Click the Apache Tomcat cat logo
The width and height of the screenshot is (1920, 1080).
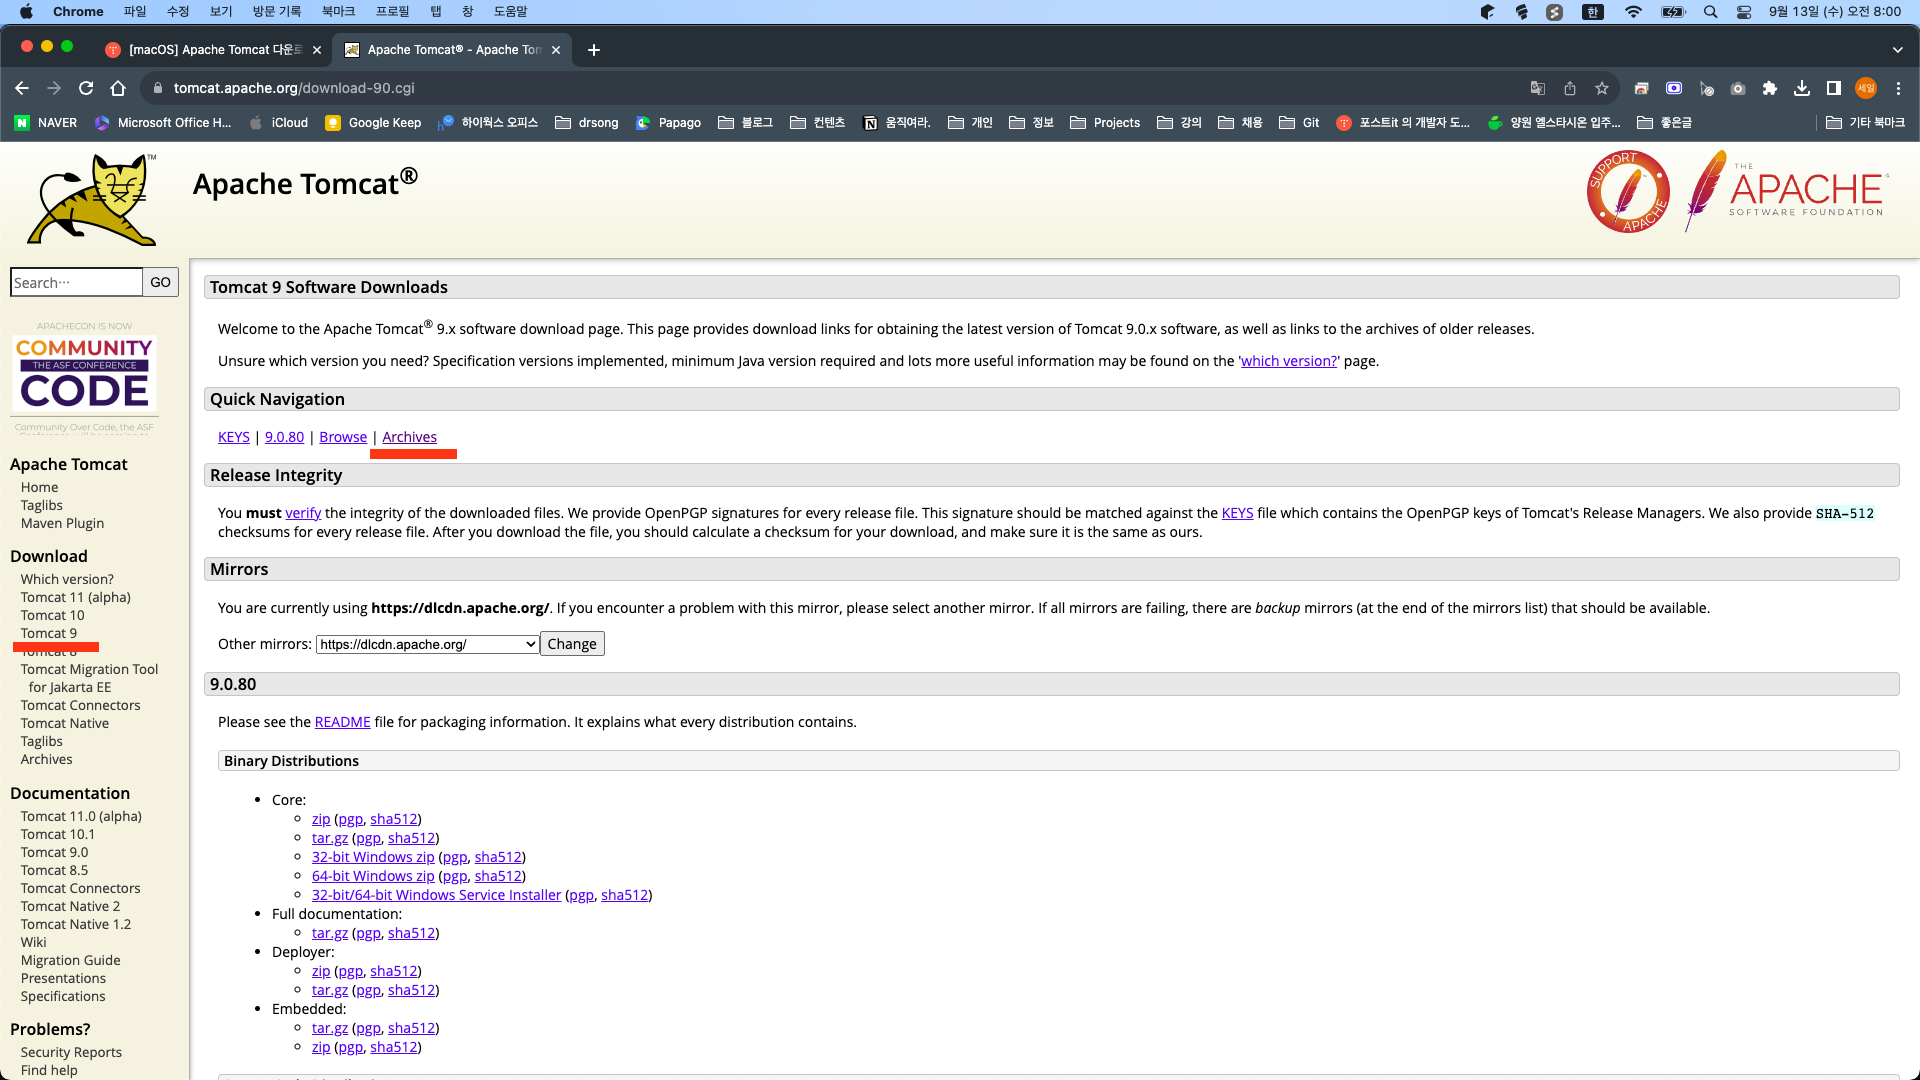(92, 200)
